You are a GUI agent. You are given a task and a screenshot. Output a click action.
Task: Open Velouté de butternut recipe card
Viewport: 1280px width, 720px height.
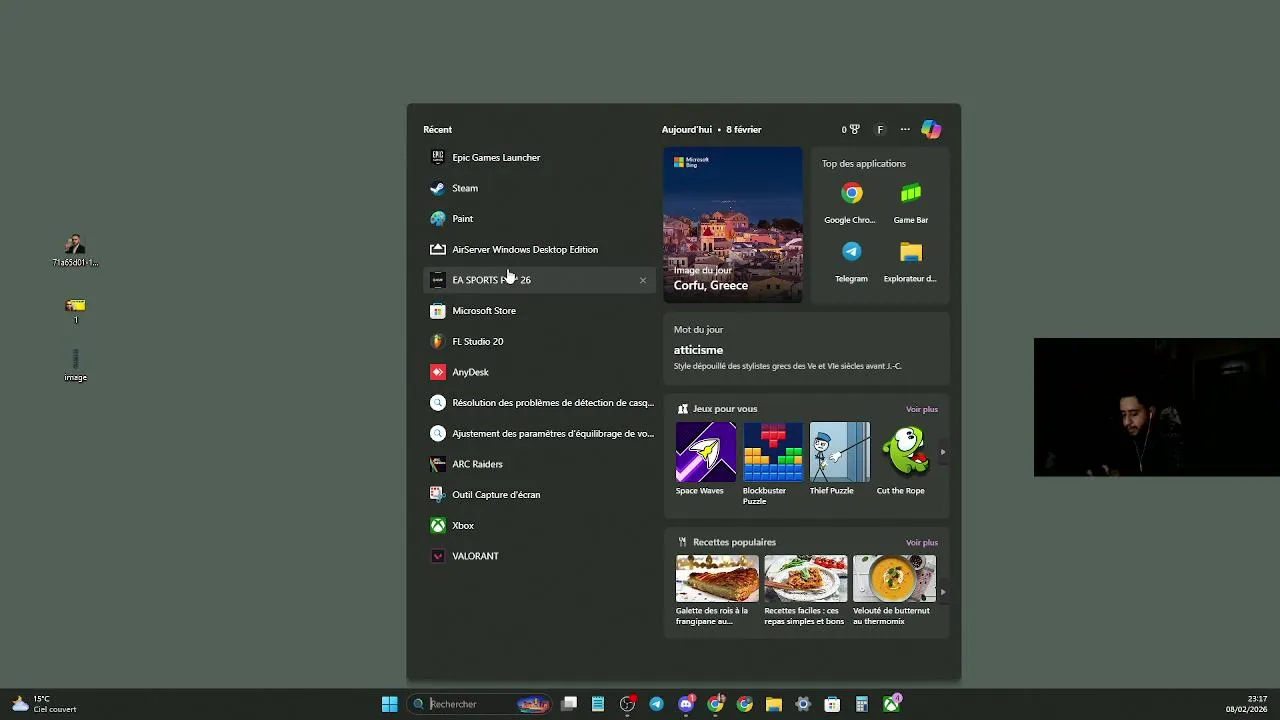[894, 591]
